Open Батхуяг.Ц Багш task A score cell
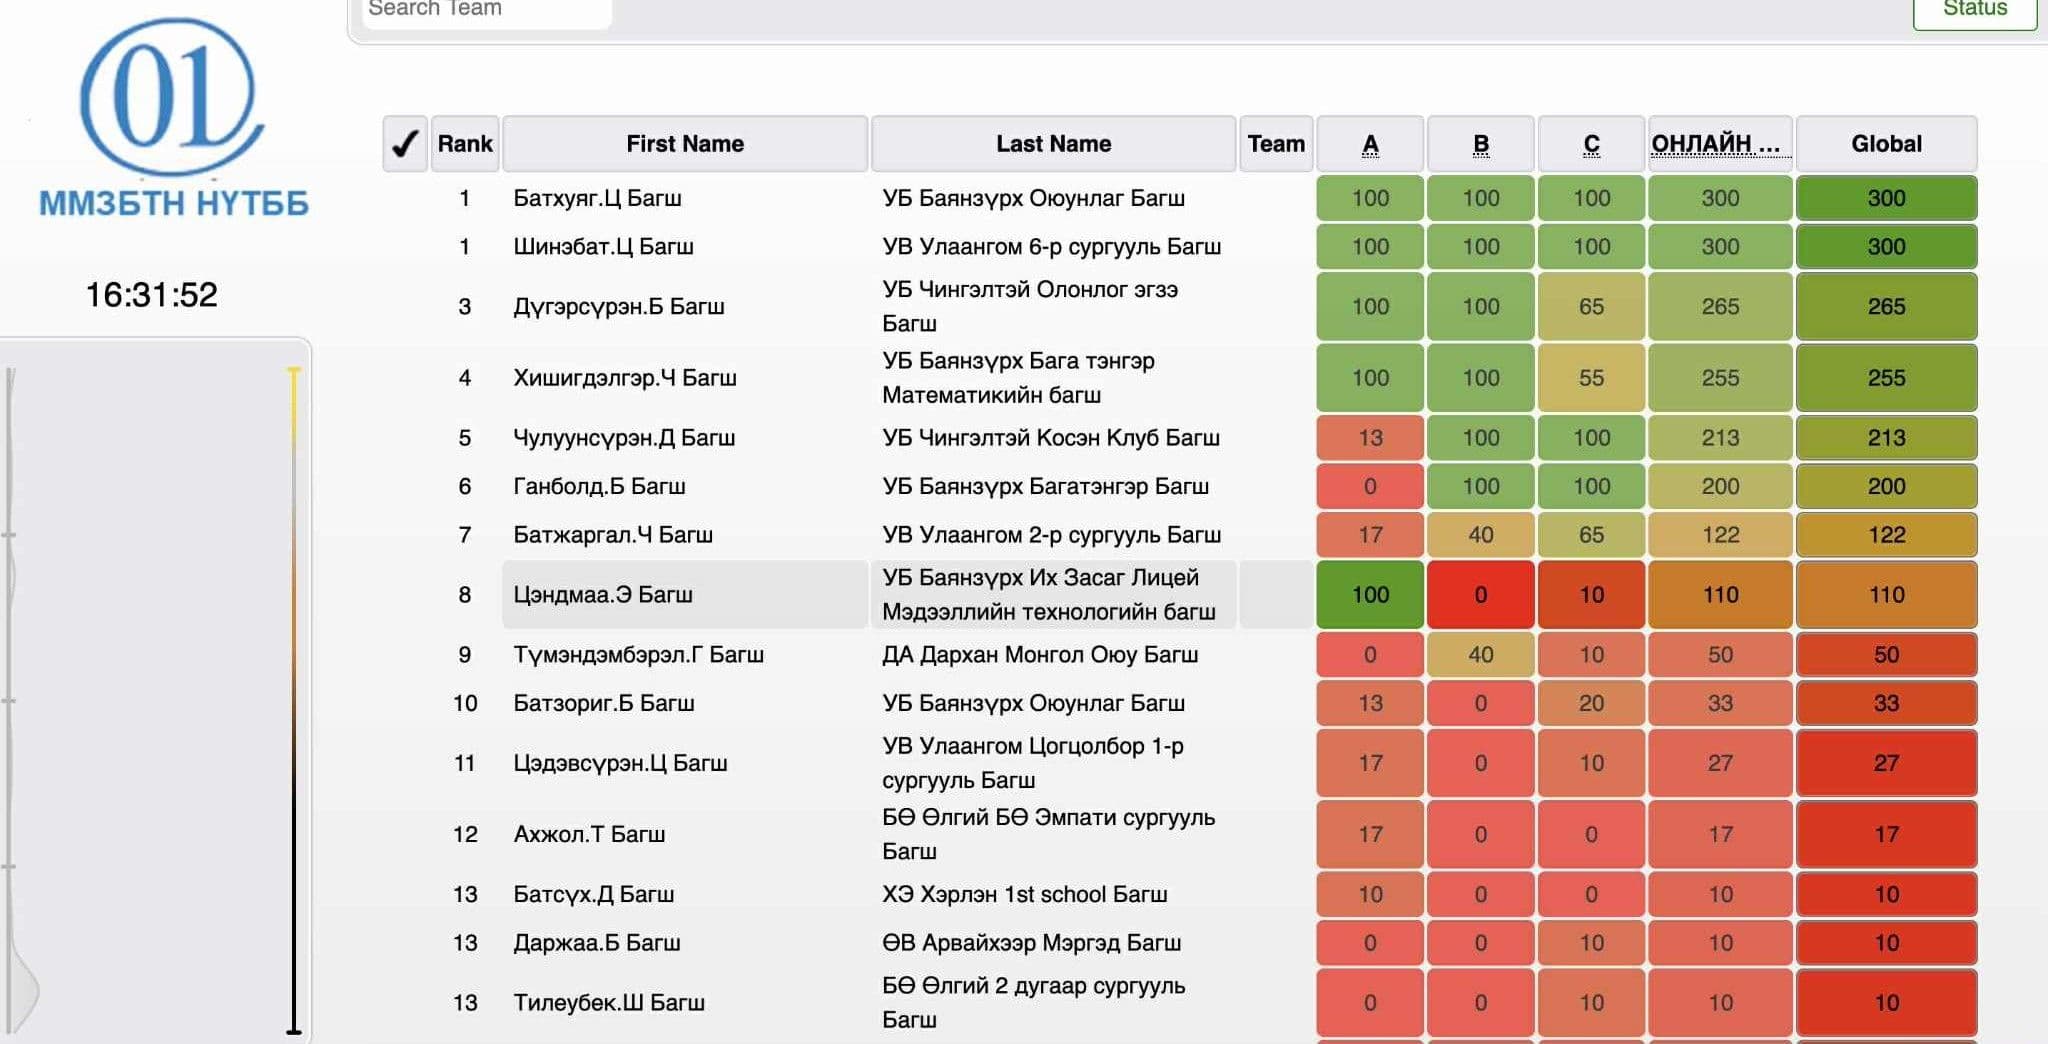Image resolution: width=2048 pixels, height=1044 pixels. click(x=1370, y=198)
